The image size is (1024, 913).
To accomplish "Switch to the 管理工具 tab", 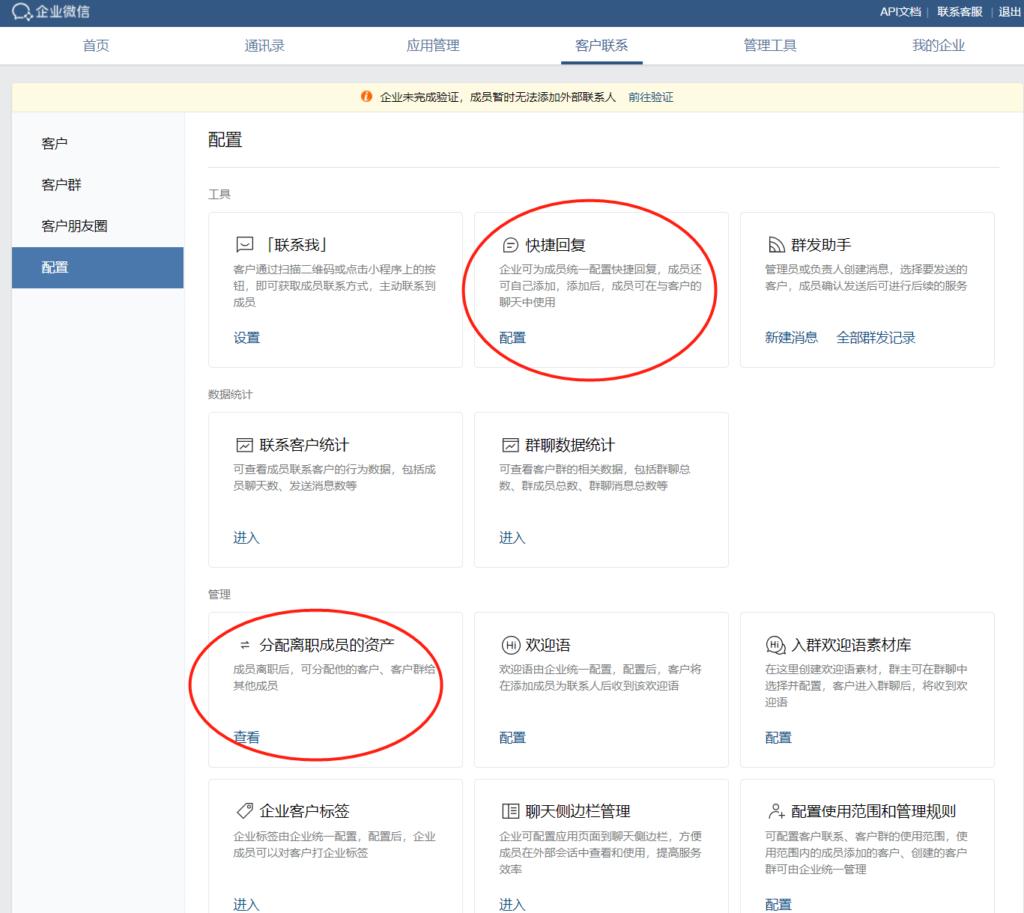I will tap(770, 45).
